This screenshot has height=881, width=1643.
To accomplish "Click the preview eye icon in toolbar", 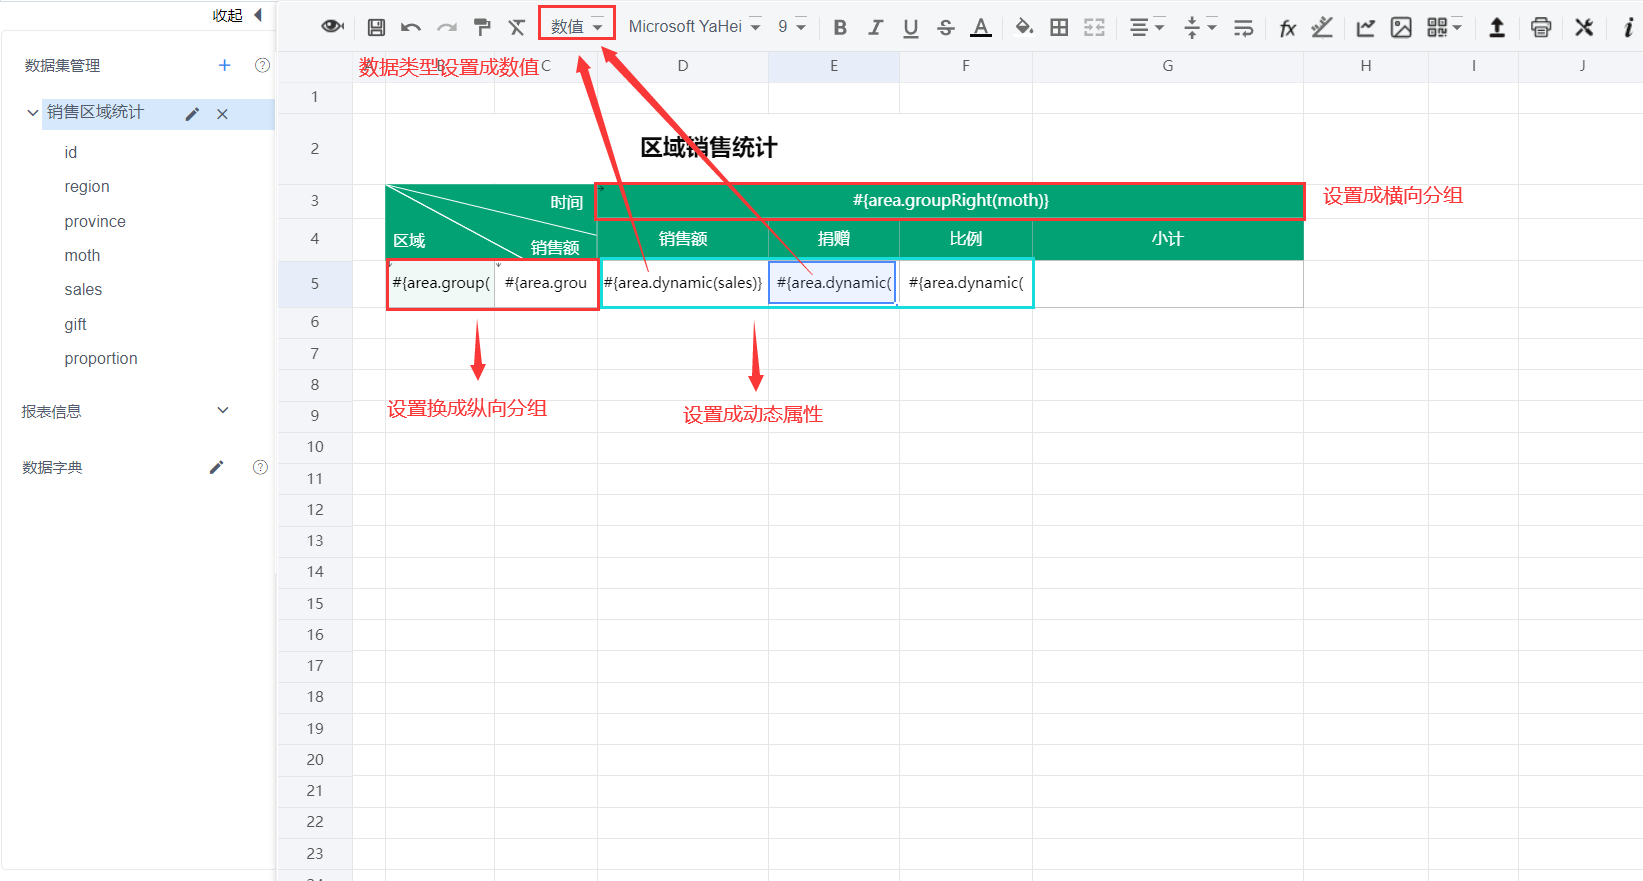I will 333,27.
